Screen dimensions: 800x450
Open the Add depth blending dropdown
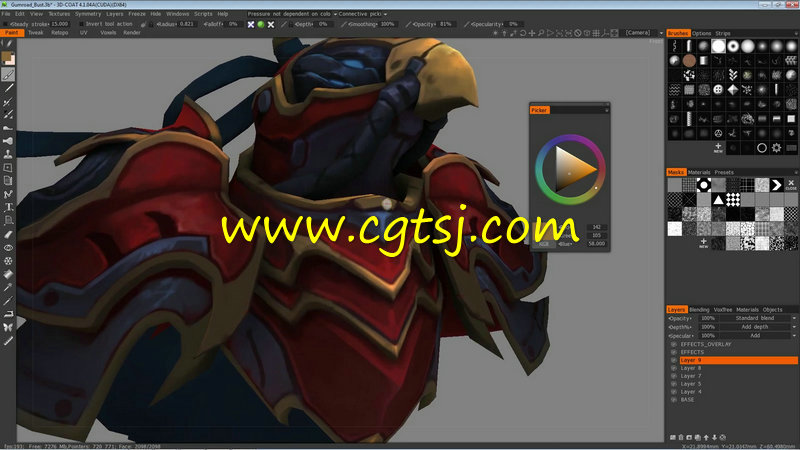point(758,327)
